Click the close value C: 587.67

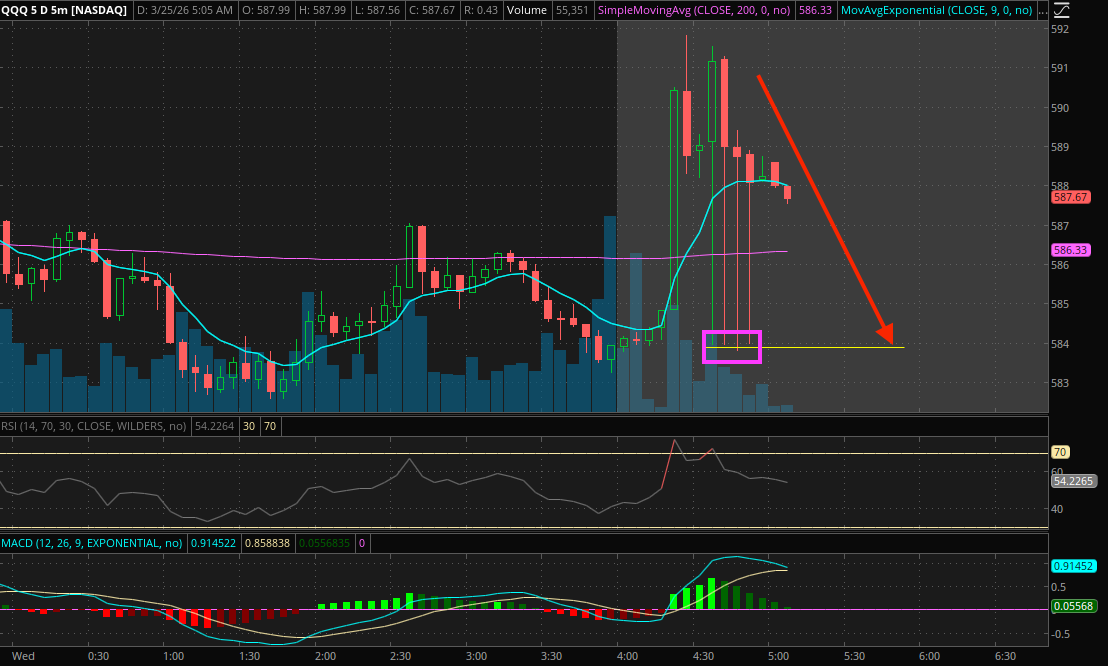(432, 11)
